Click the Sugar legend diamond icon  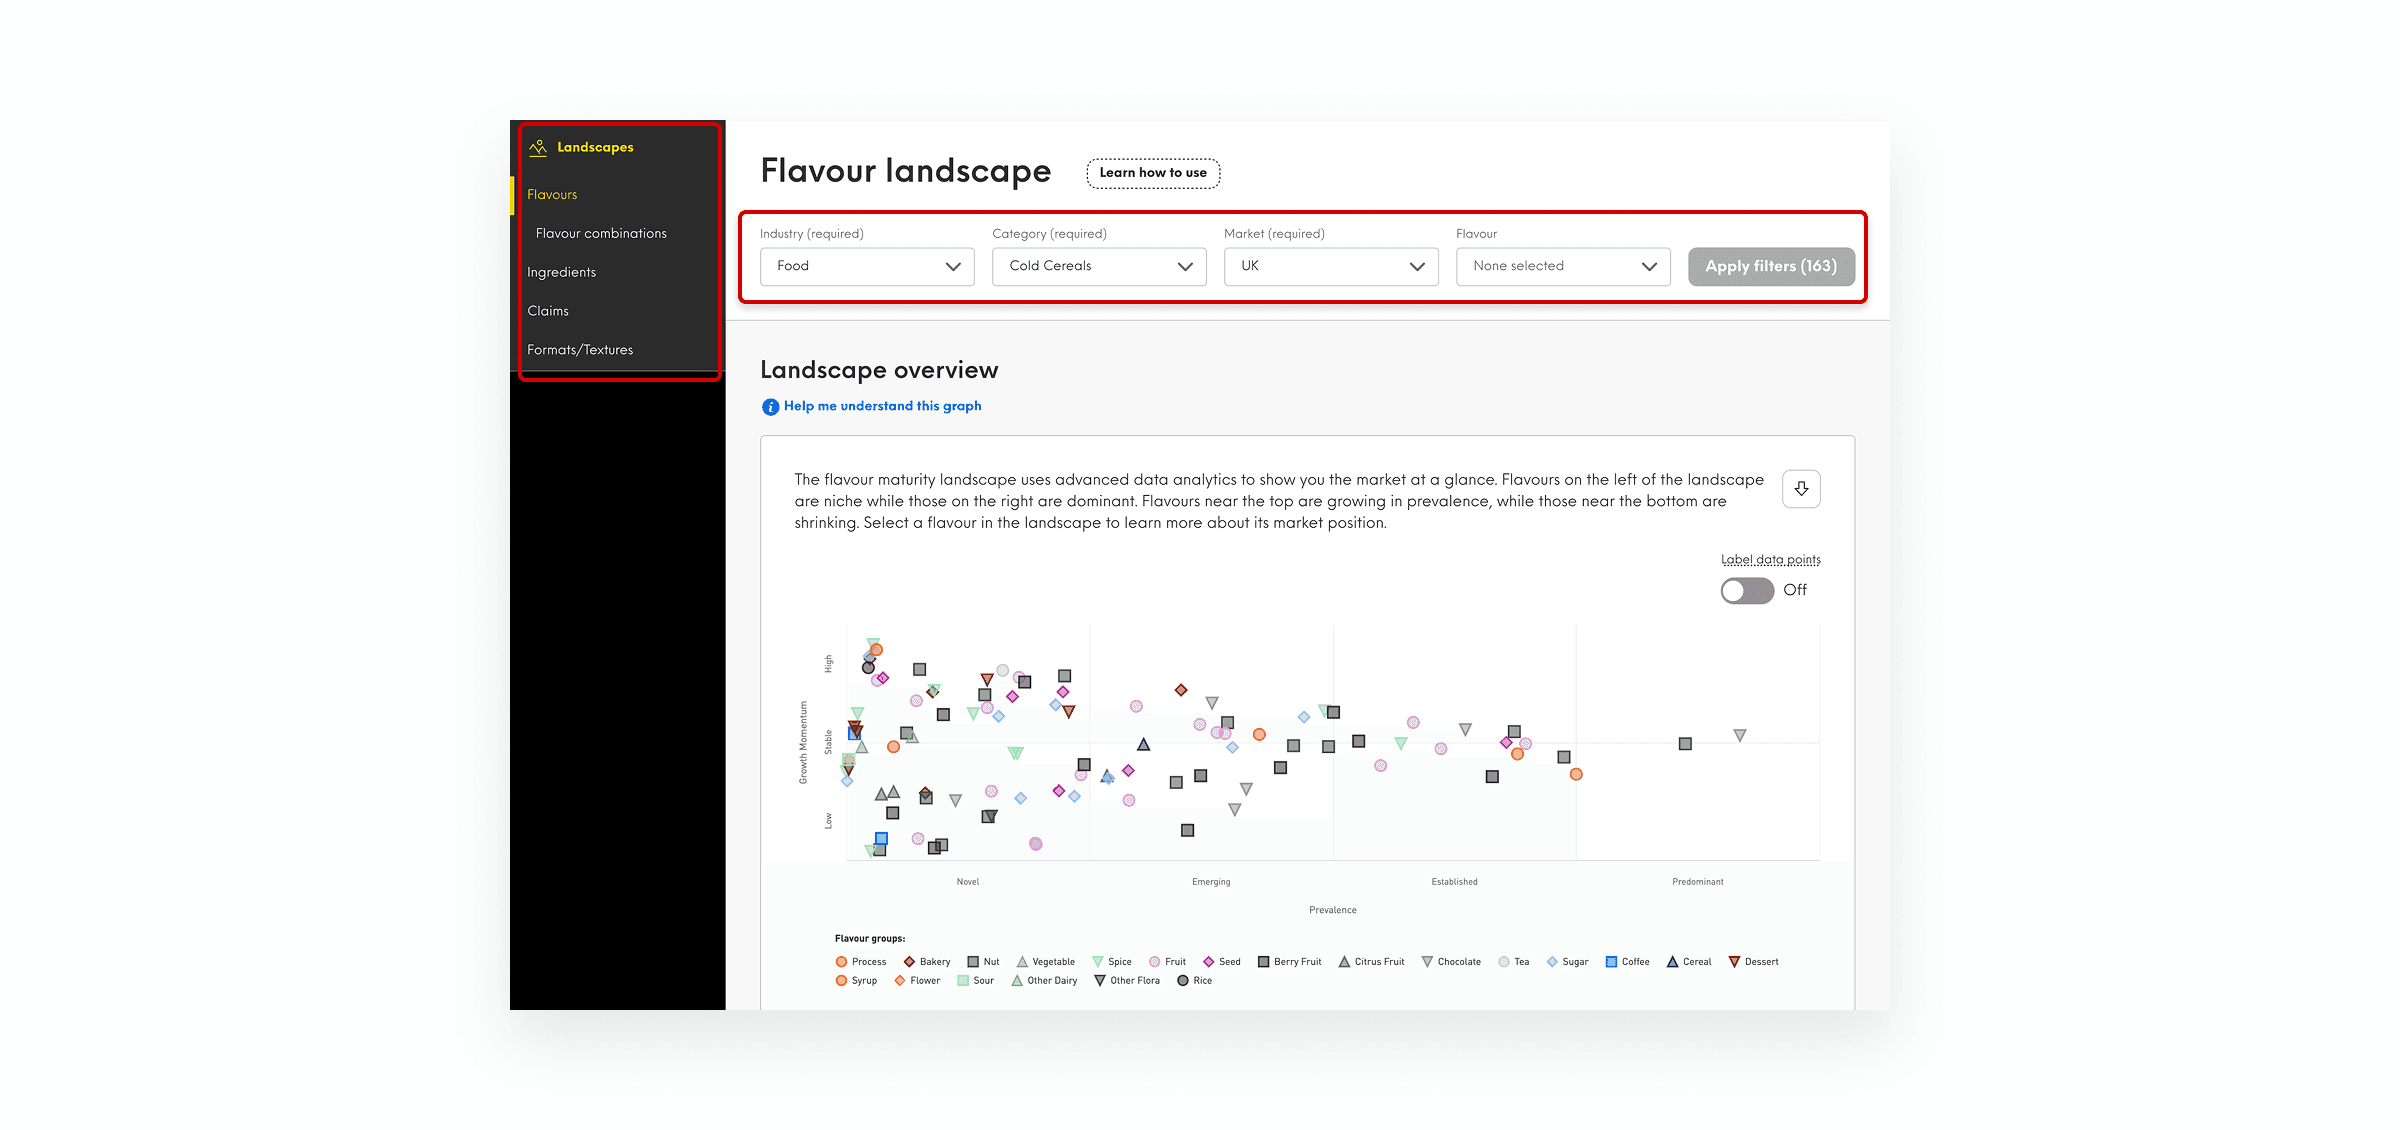click(x=1552, y=962)
